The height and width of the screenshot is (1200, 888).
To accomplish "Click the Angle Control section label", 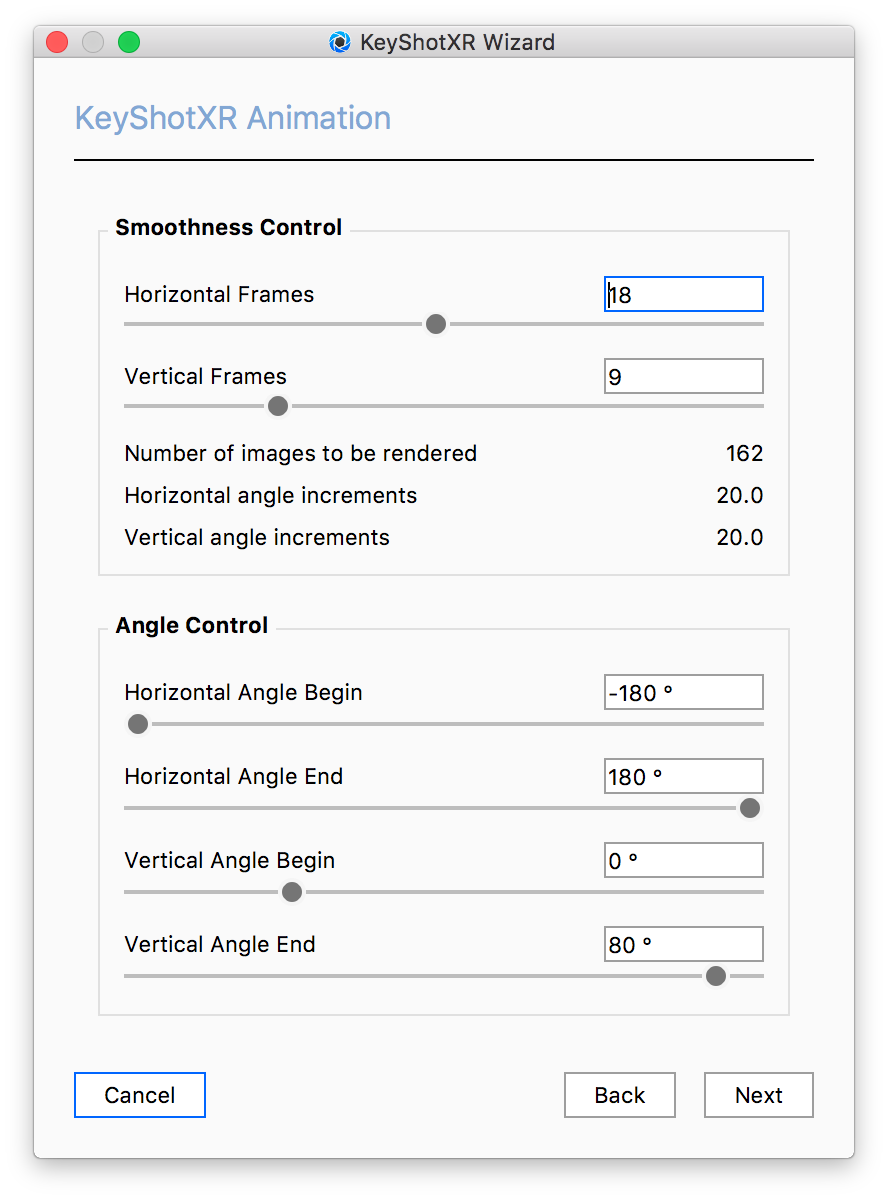I will tap(191, 625).
